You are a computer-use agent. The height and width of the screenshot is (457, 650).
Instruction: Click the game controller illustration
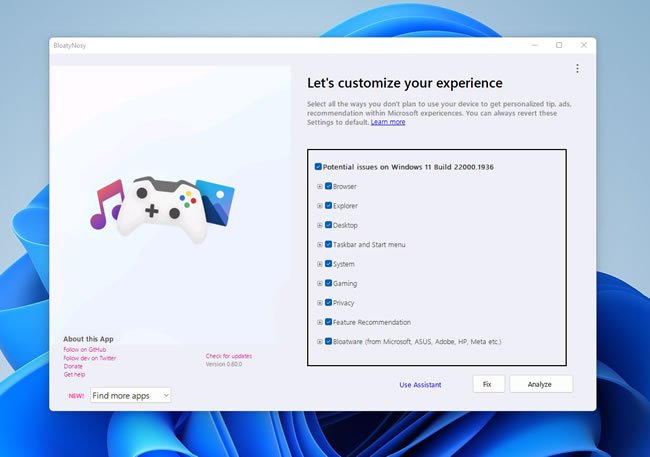pyautogui.click(x=162, y=209)
